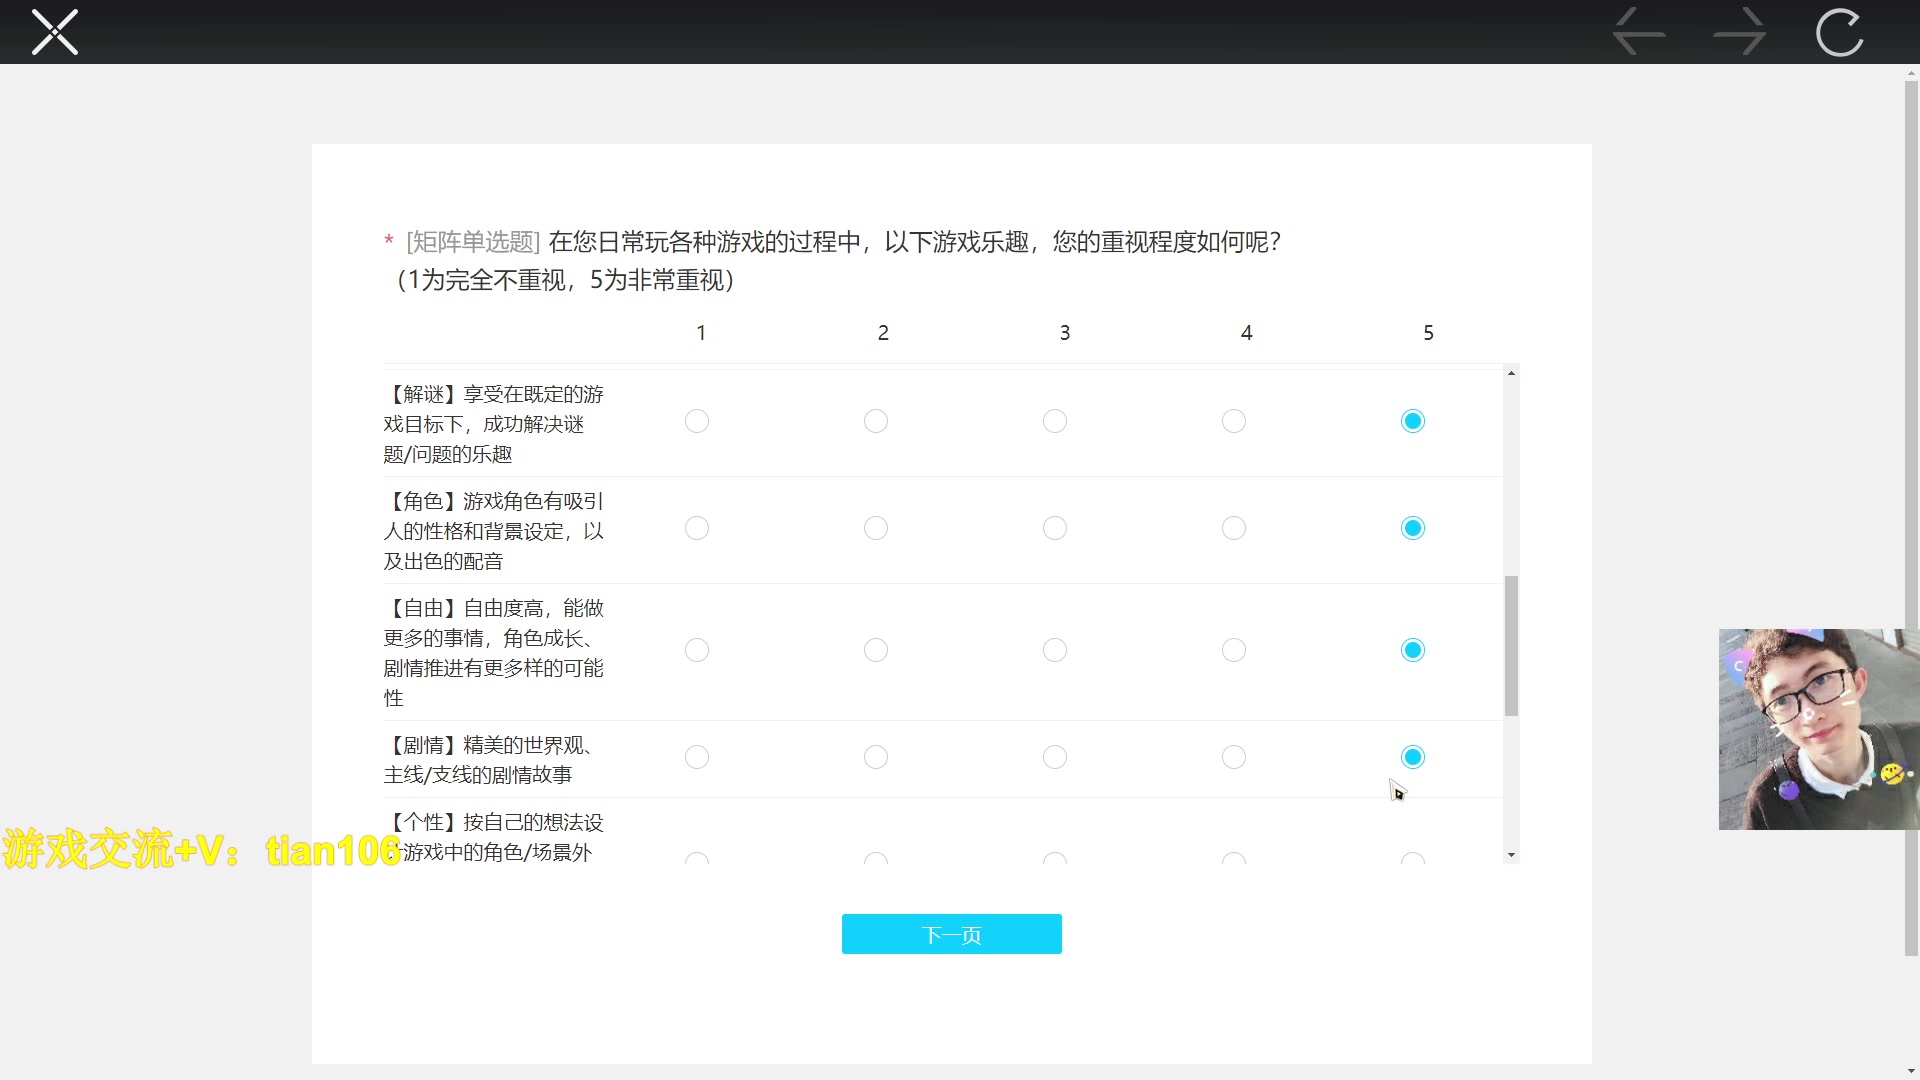The image size is (1920, 1080).
Task: Pick rating 5 for the 个性 row
Action: click(x=1413, y=858)
